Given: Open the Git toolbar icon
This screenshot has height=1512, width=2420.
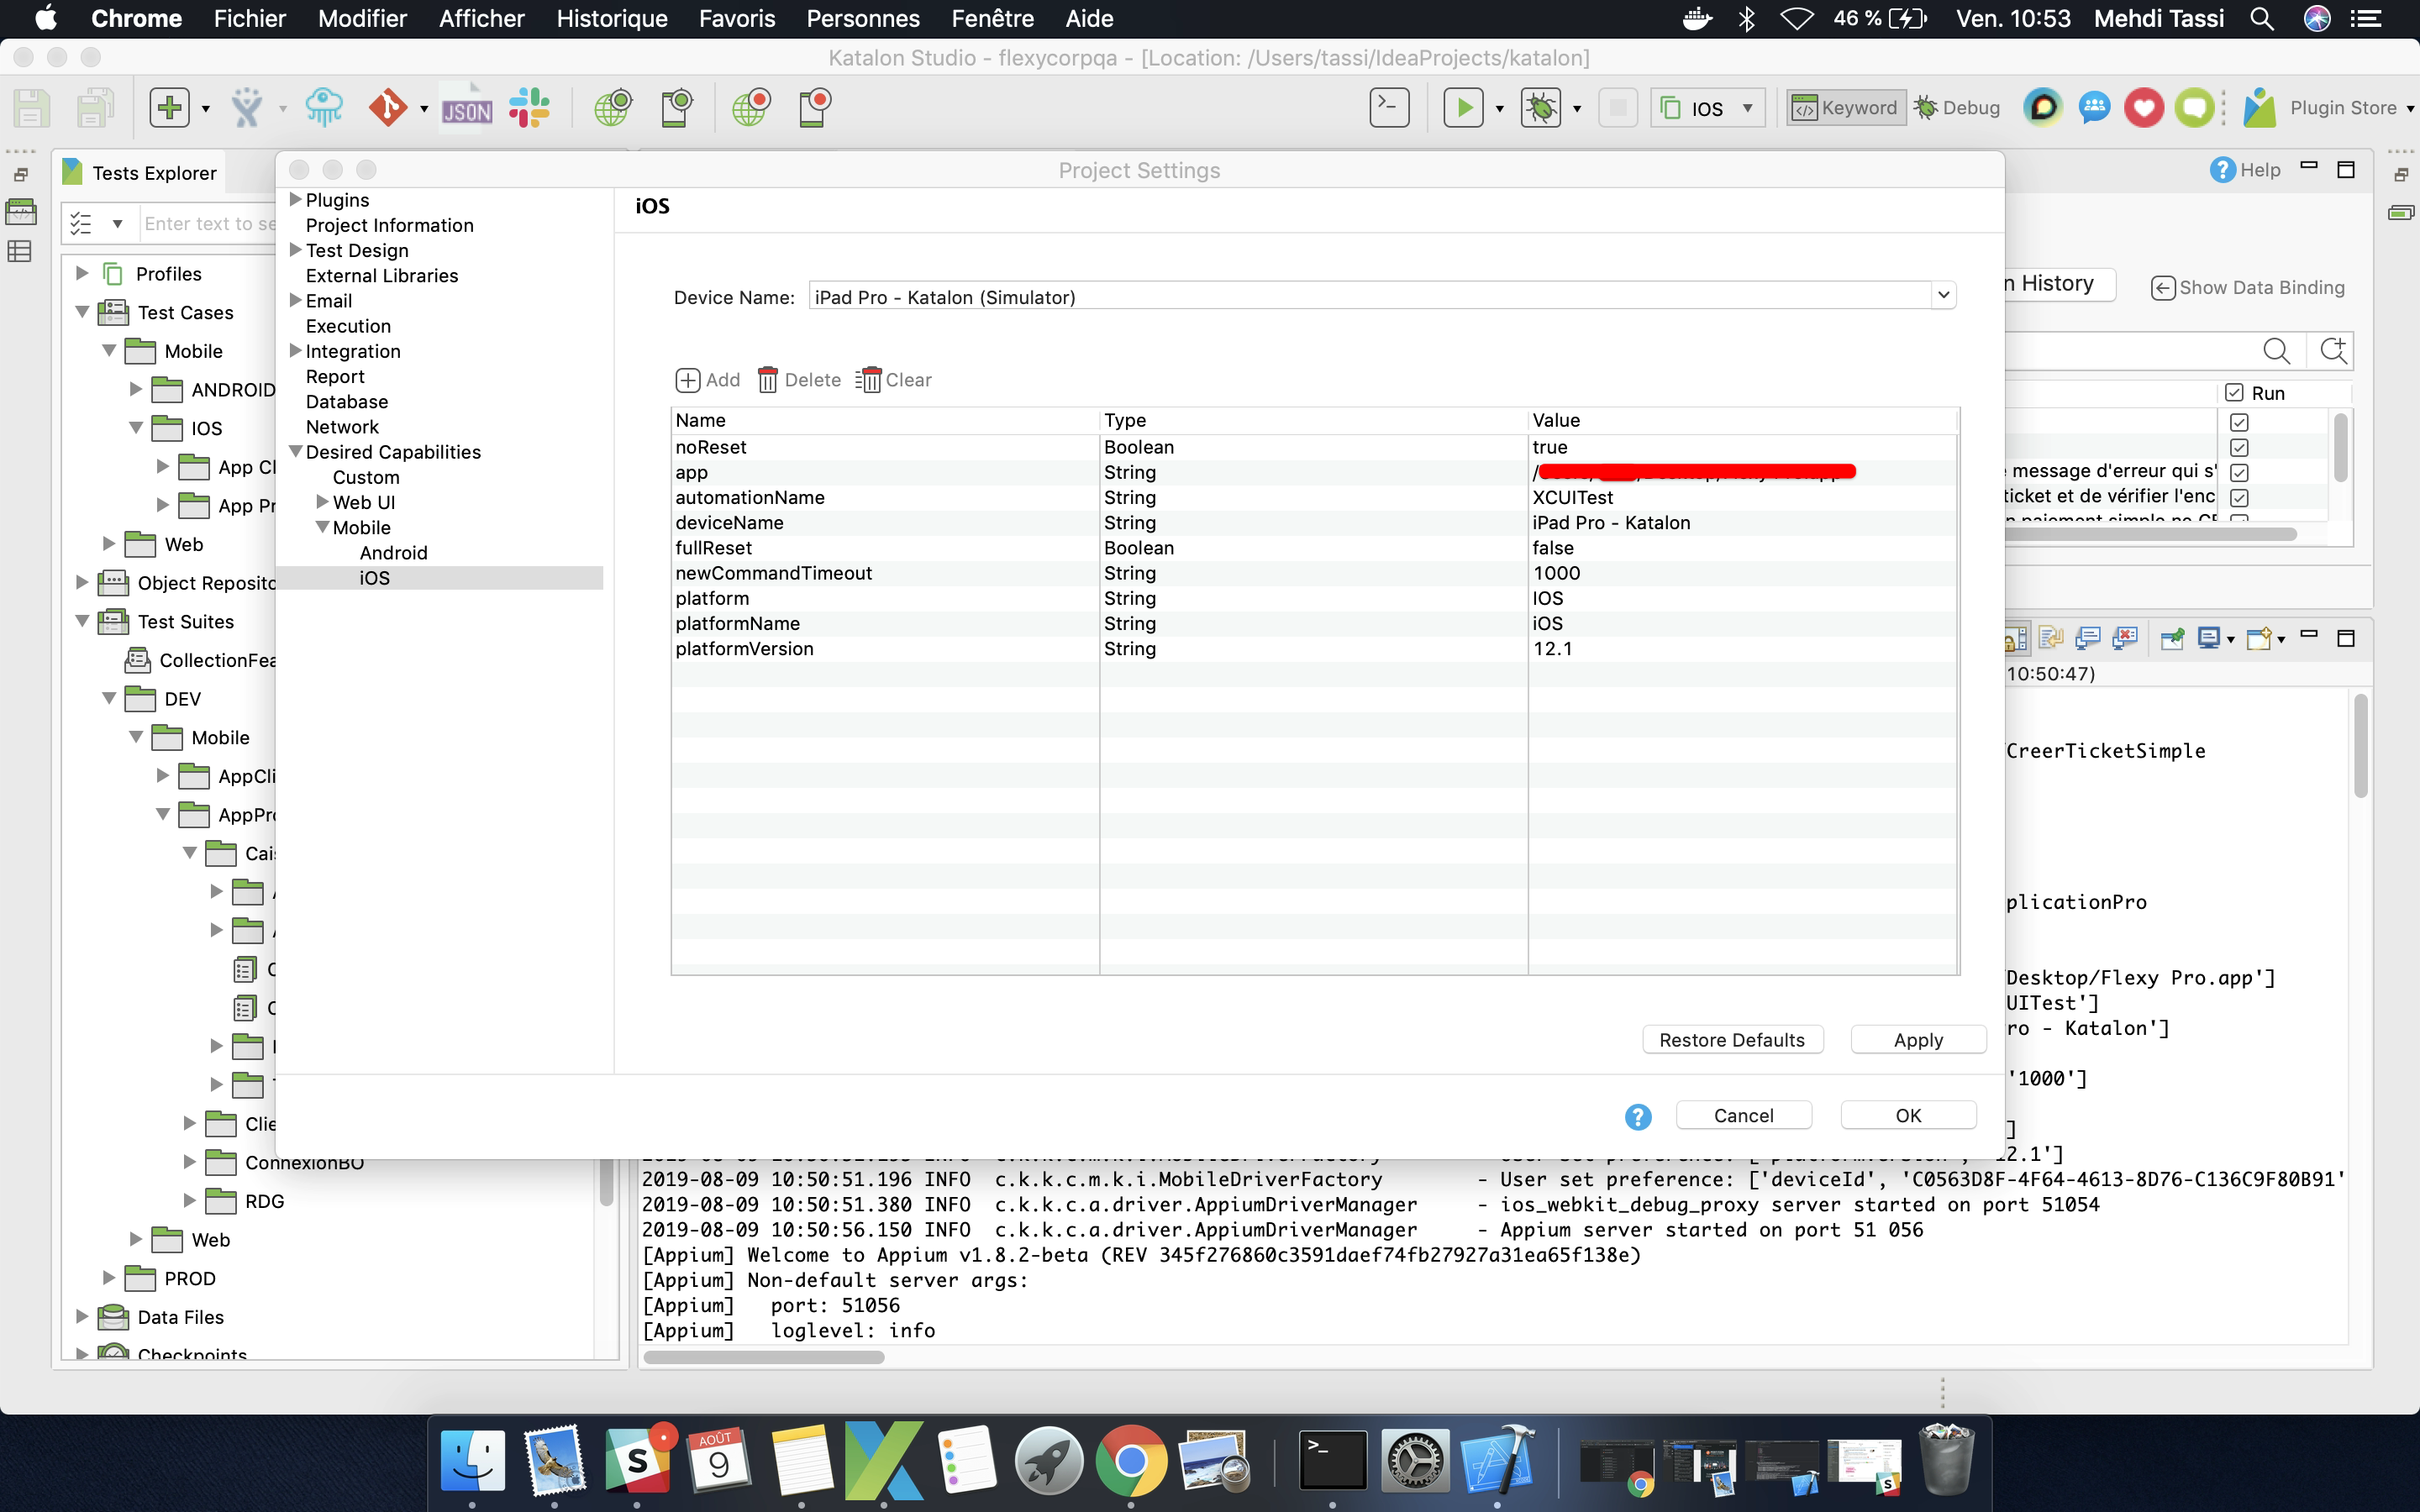Looking at the screenshot, I should click(x=388, y=107).
